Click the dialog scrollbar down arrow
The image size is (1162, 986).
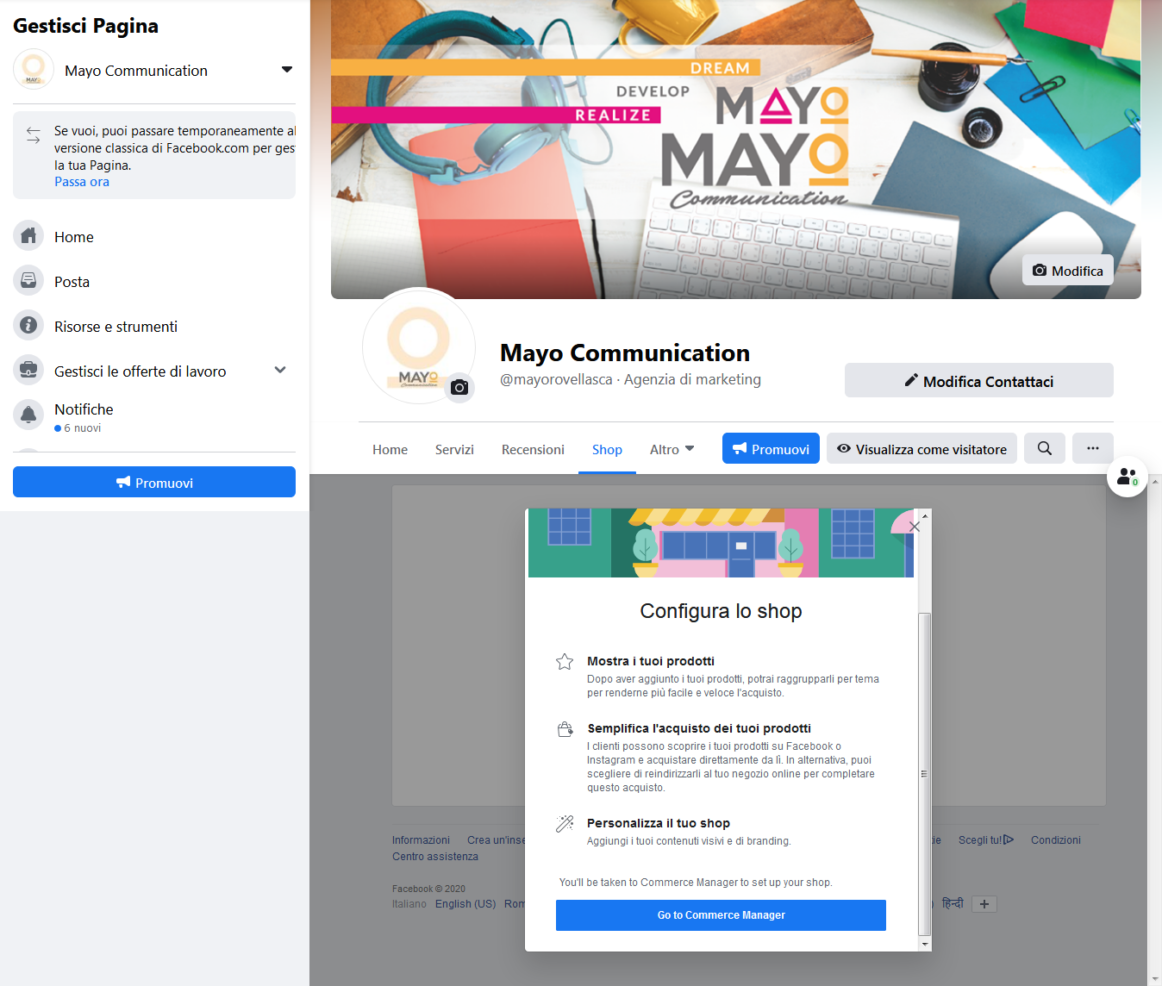click(924, 945)
